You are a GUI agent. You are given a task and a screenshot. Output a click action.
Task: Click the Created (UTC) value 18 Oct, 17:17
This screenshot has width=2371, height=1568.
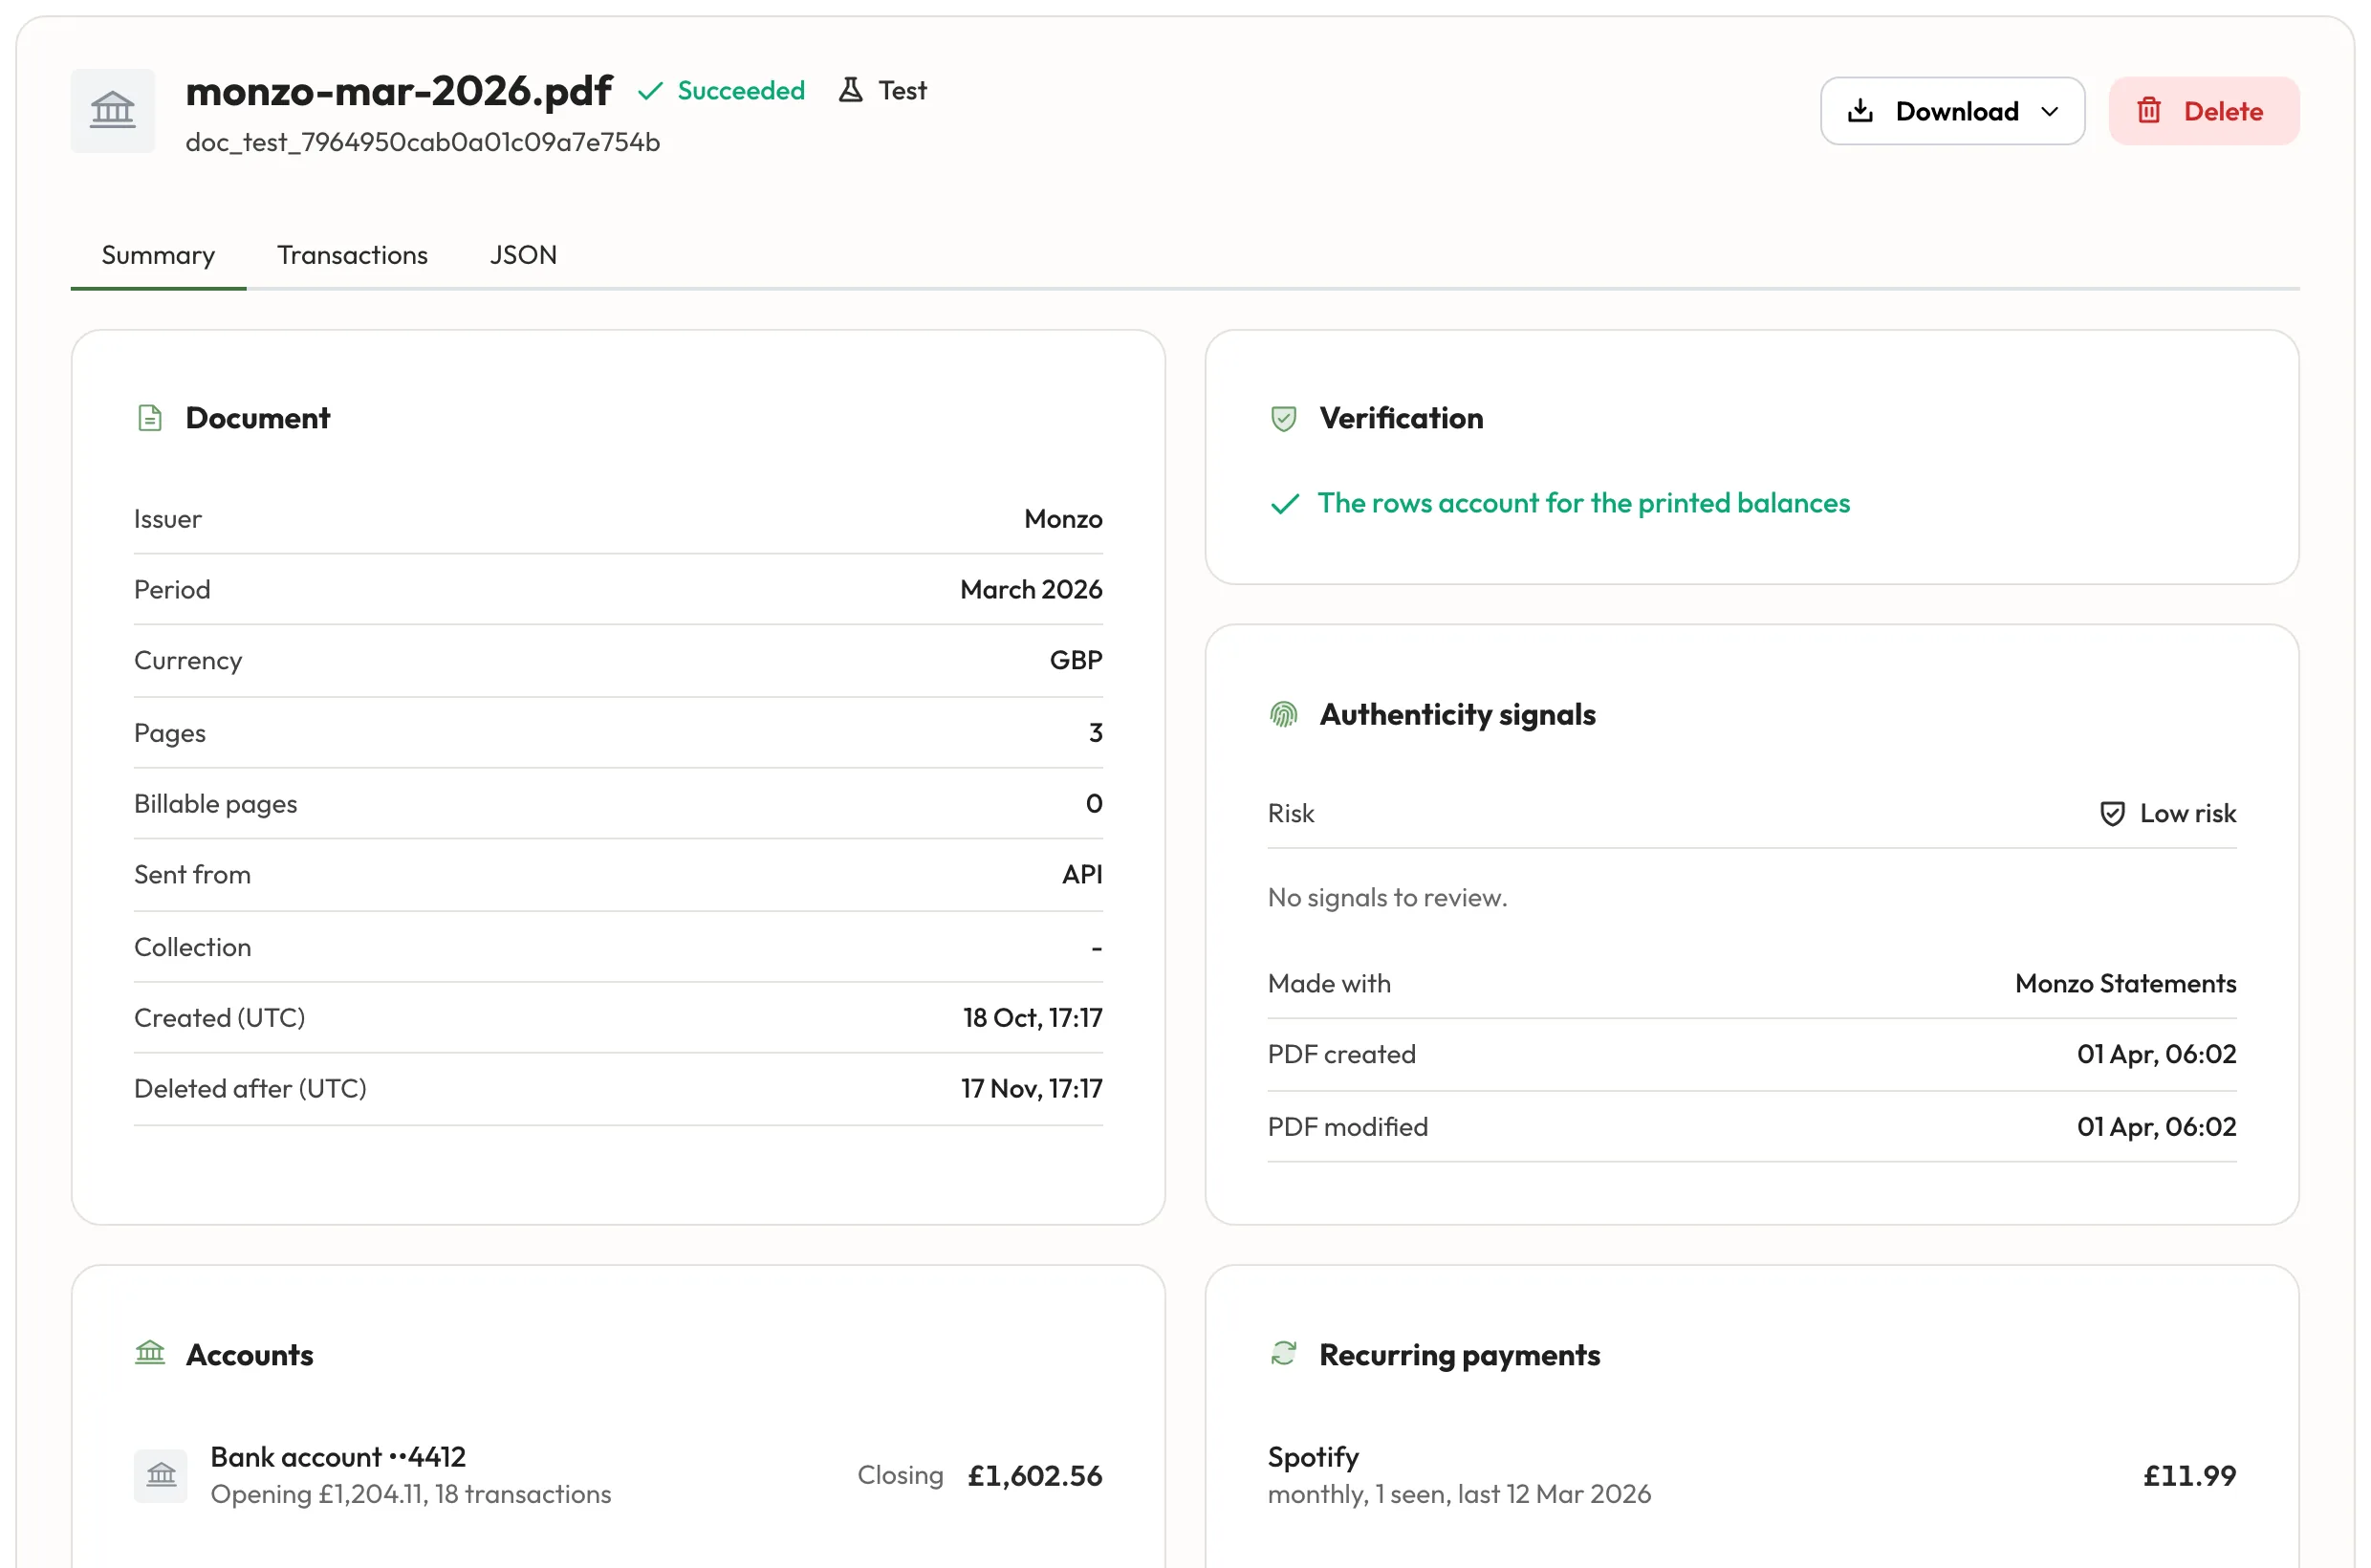tap(1032, 1018)
